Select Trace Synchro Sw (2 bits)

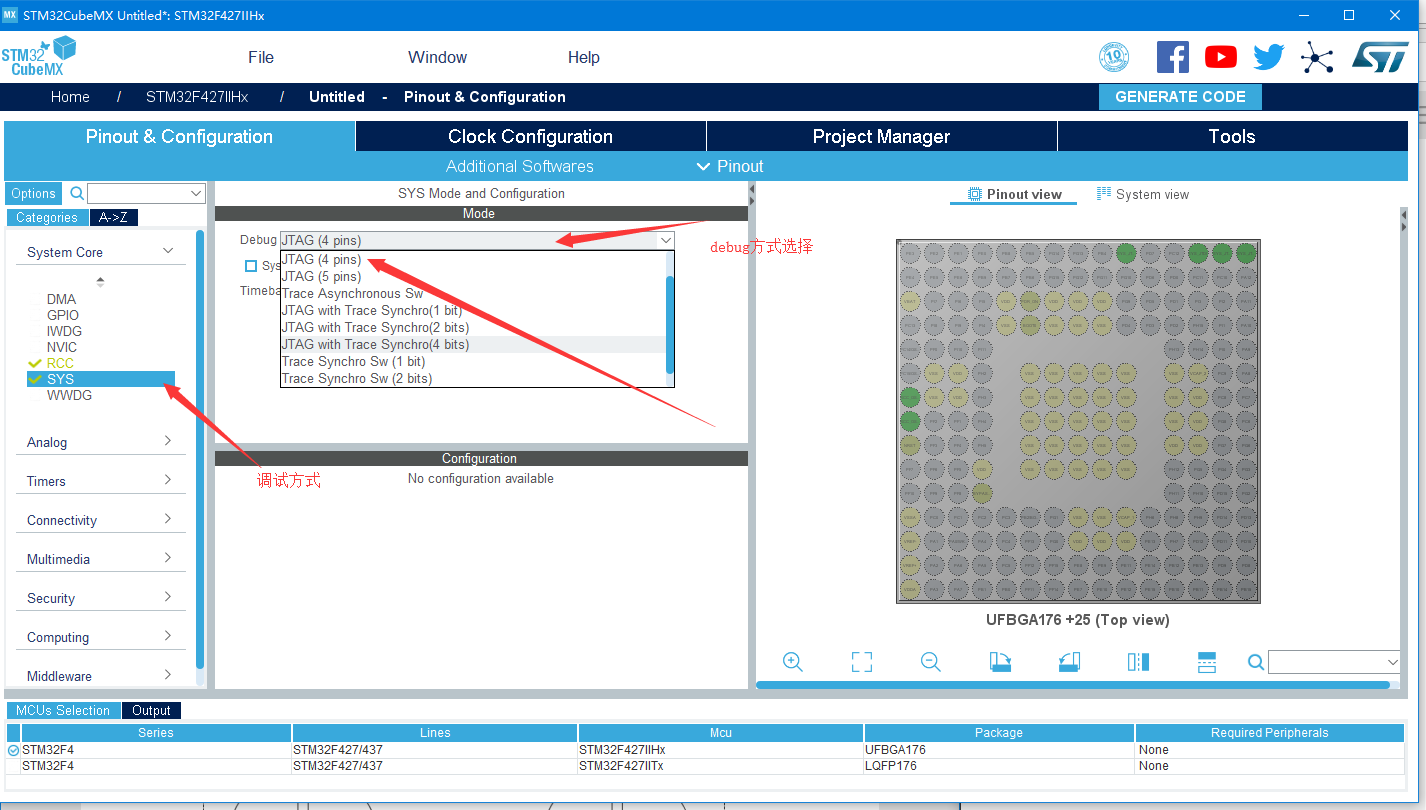(473, 378)
